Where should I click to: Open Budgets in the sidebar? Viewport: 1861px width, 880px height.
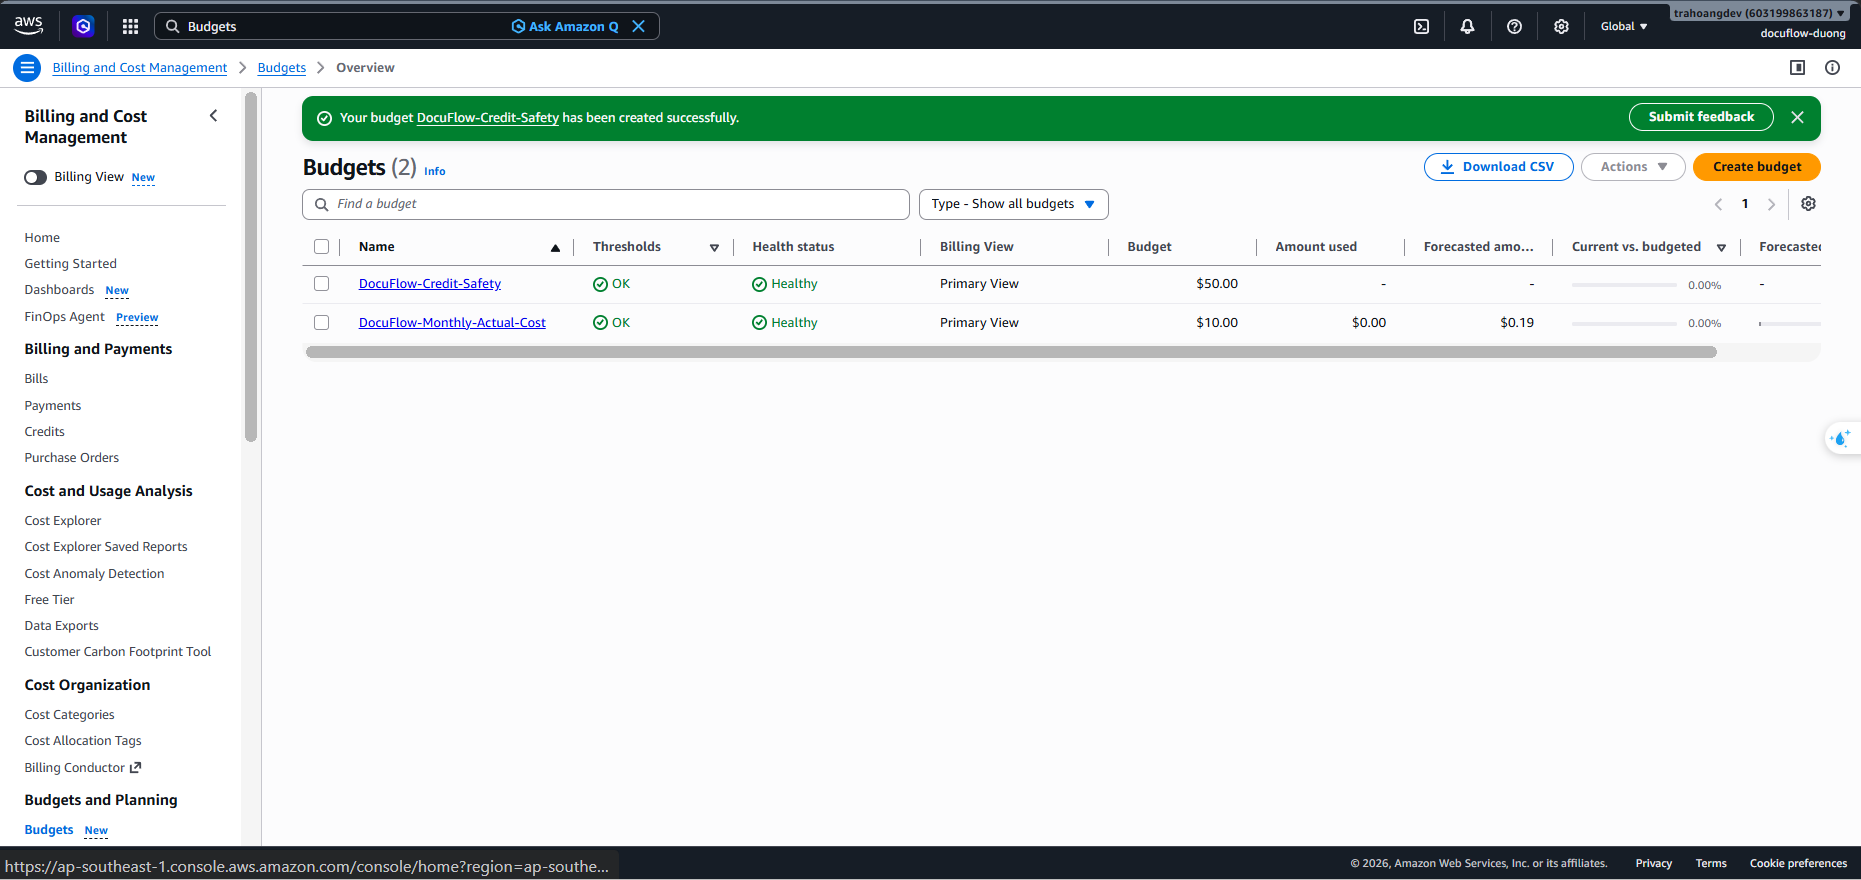tap(49, 830)
